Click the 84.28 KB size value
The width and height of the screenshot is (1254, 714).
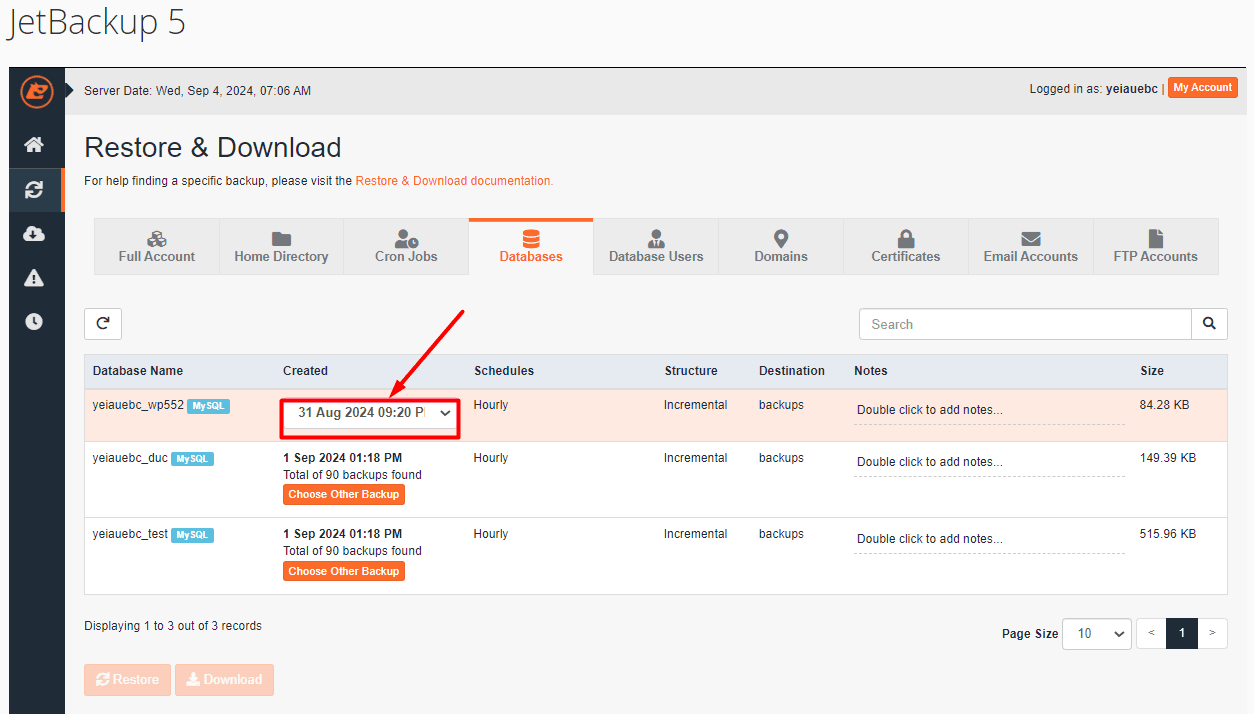click(1164, 405)
